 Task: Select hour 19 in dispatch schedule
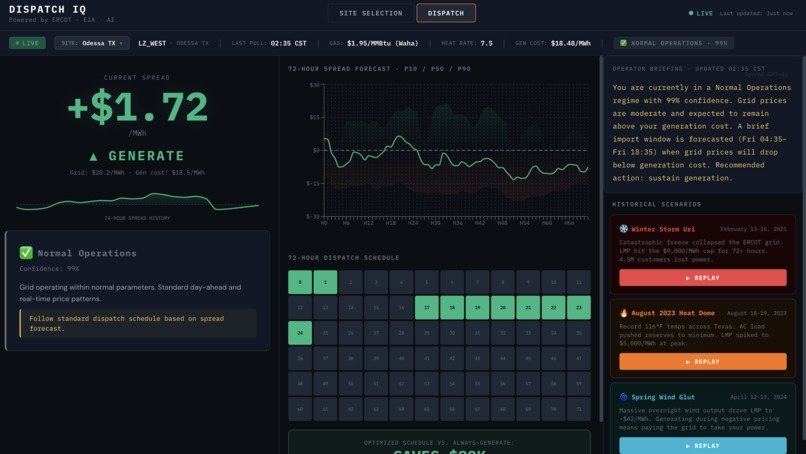coord(478,307)
